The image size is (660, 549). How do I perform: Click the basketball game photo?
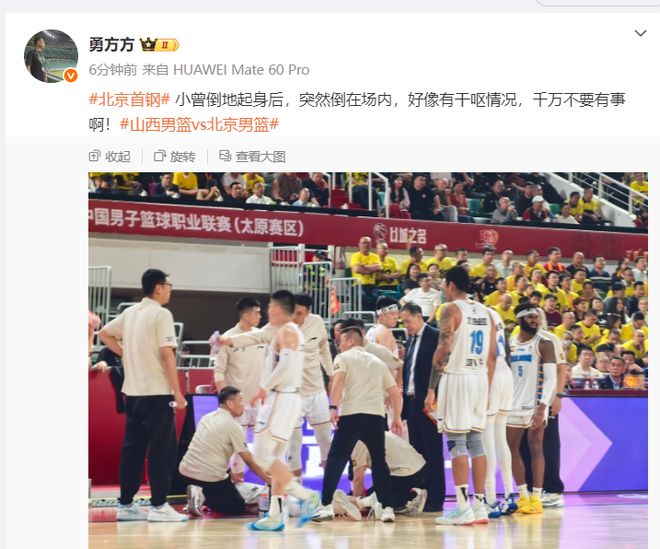point(368,360)
